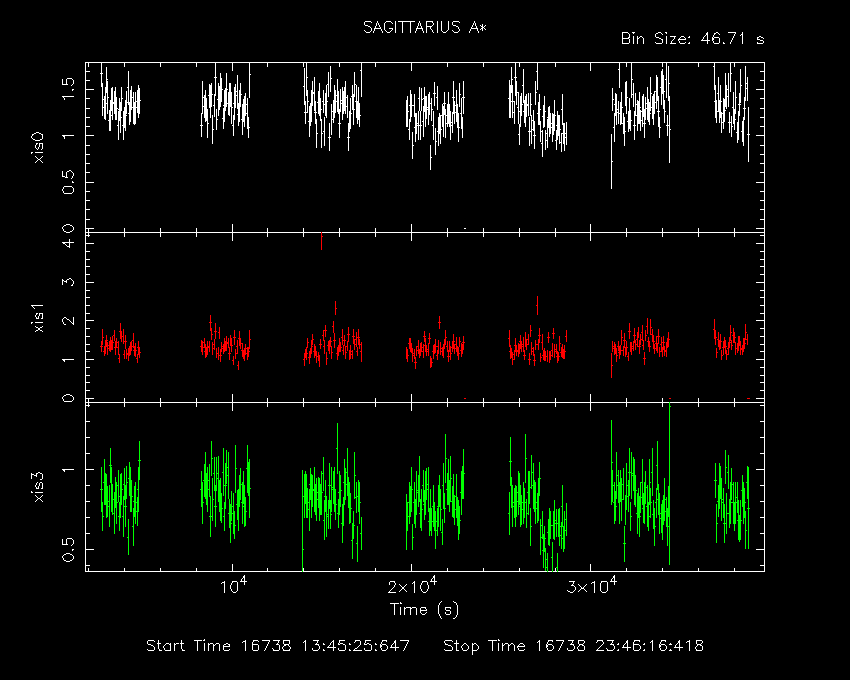Click the plot title SAGITTARIUS A*
The image size is (850, 680).
click(x=424, y=27)
